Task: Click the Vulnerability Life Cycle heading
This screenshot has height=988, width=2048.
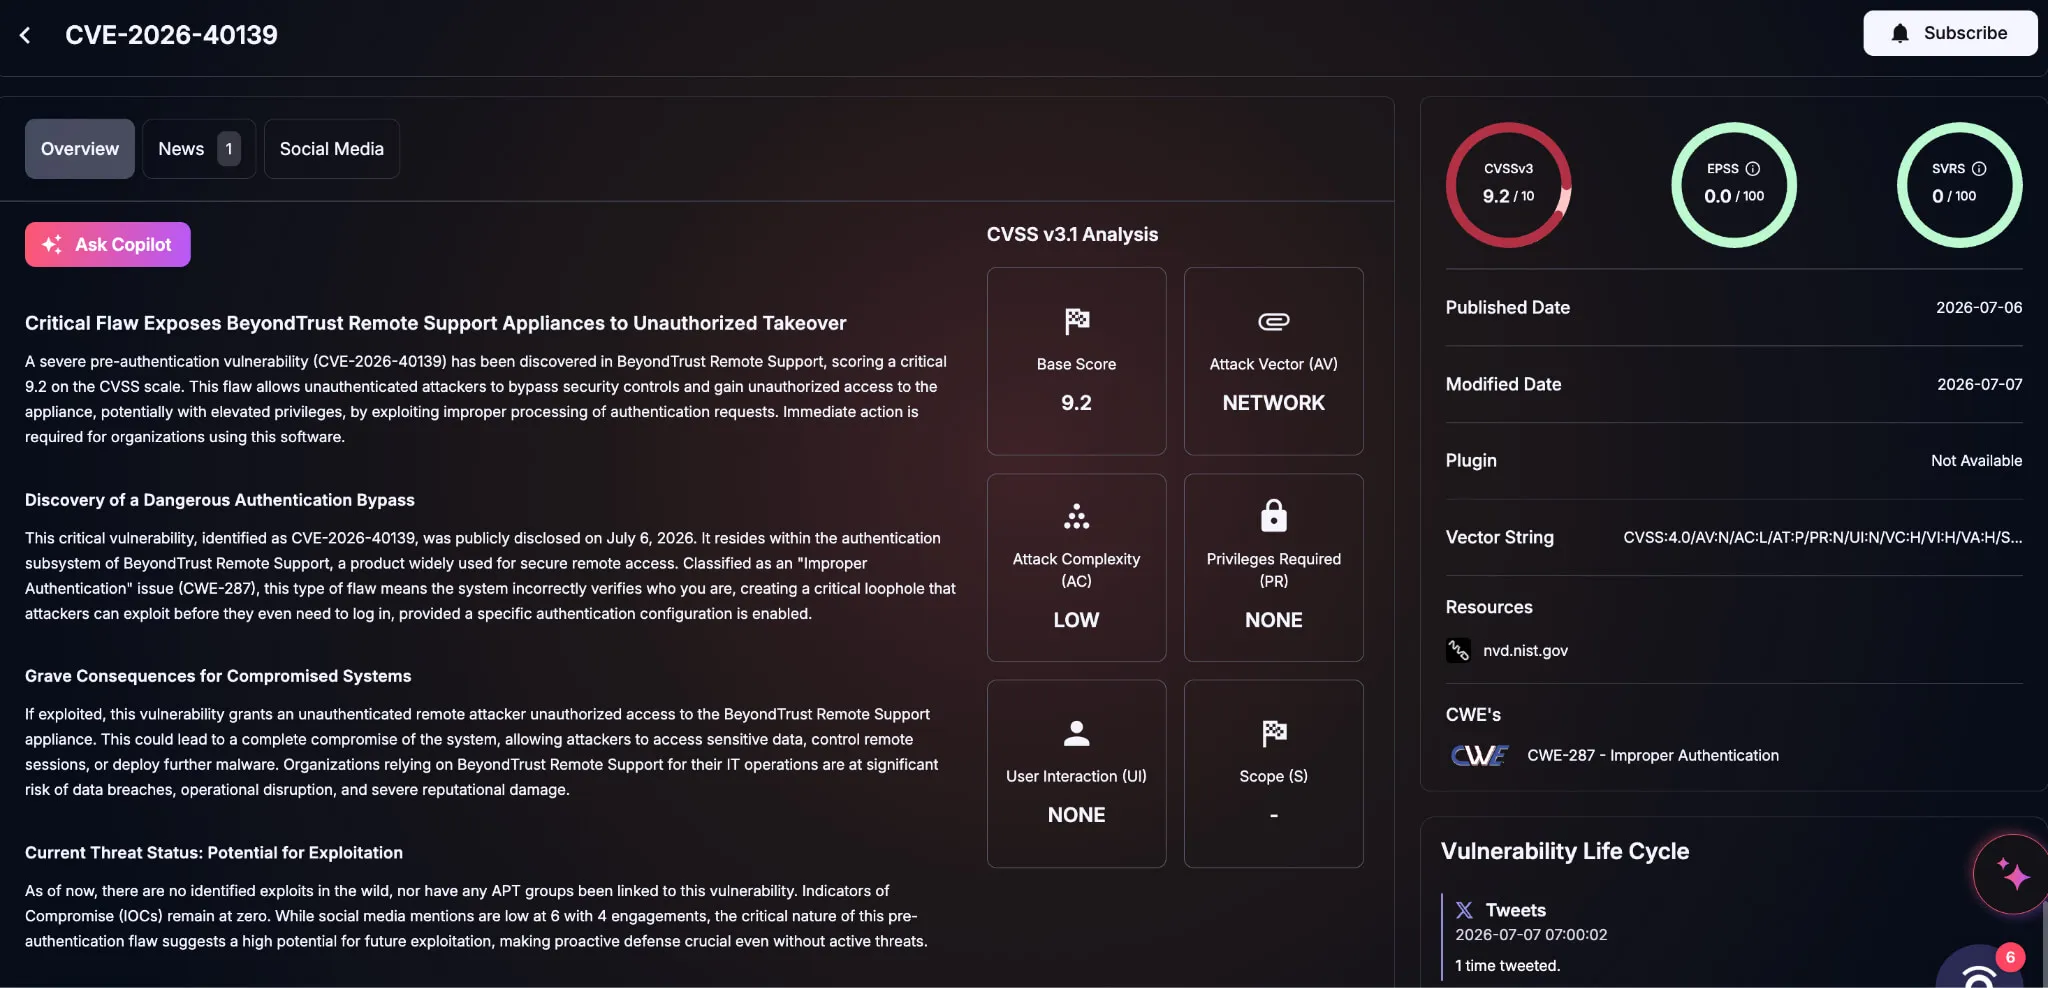Action: pos(1564,851)
